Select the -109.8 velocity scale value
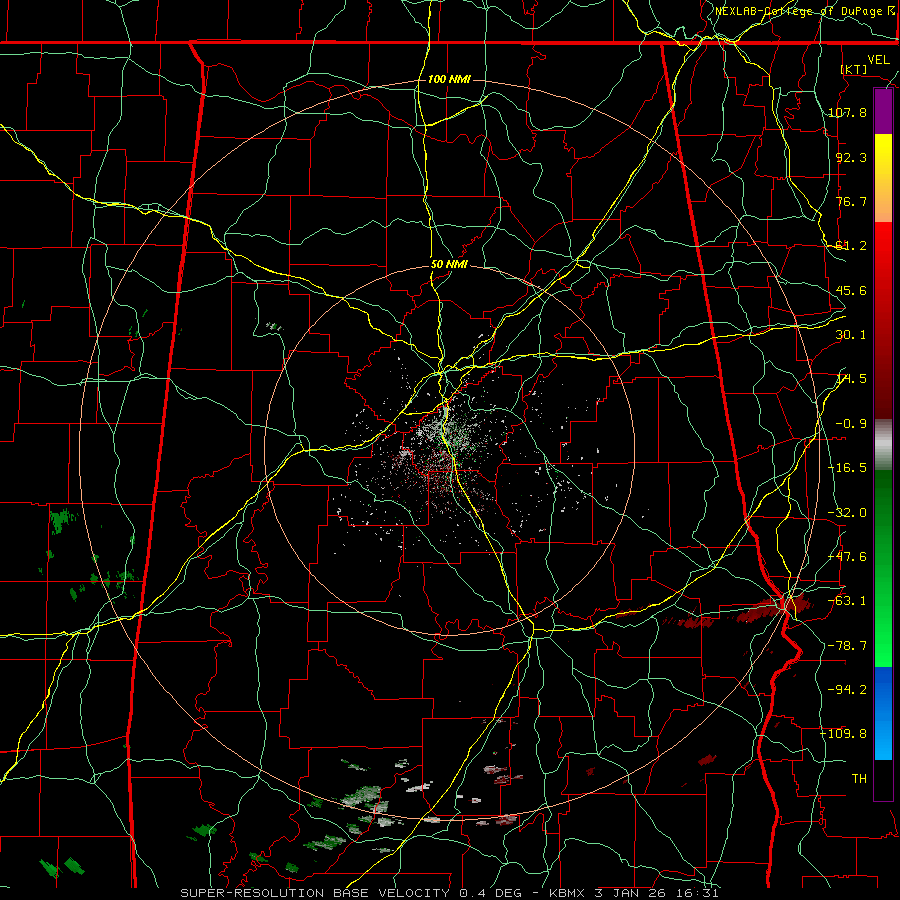 pyautogui.click(x=844, y=734)
